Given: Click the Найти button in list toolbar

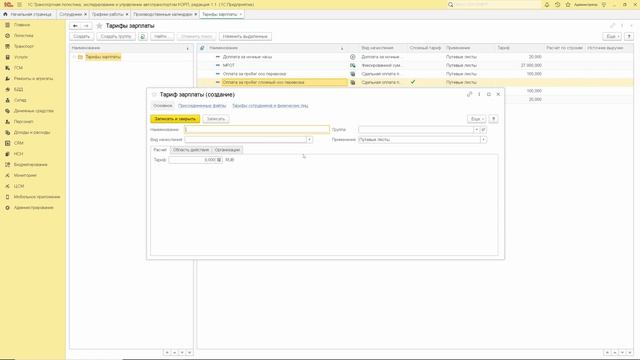Looking at the screenshot, I should (162, 36).
